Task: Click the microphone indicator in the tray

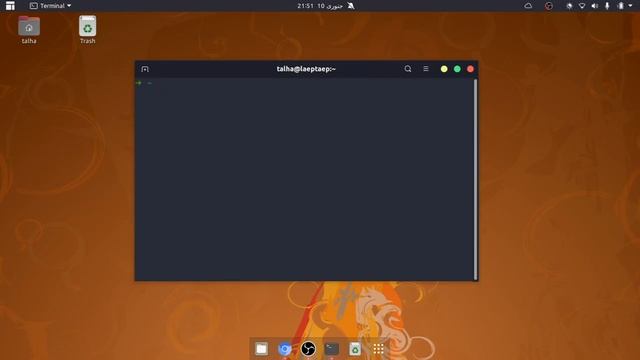Action: [607, 6]
